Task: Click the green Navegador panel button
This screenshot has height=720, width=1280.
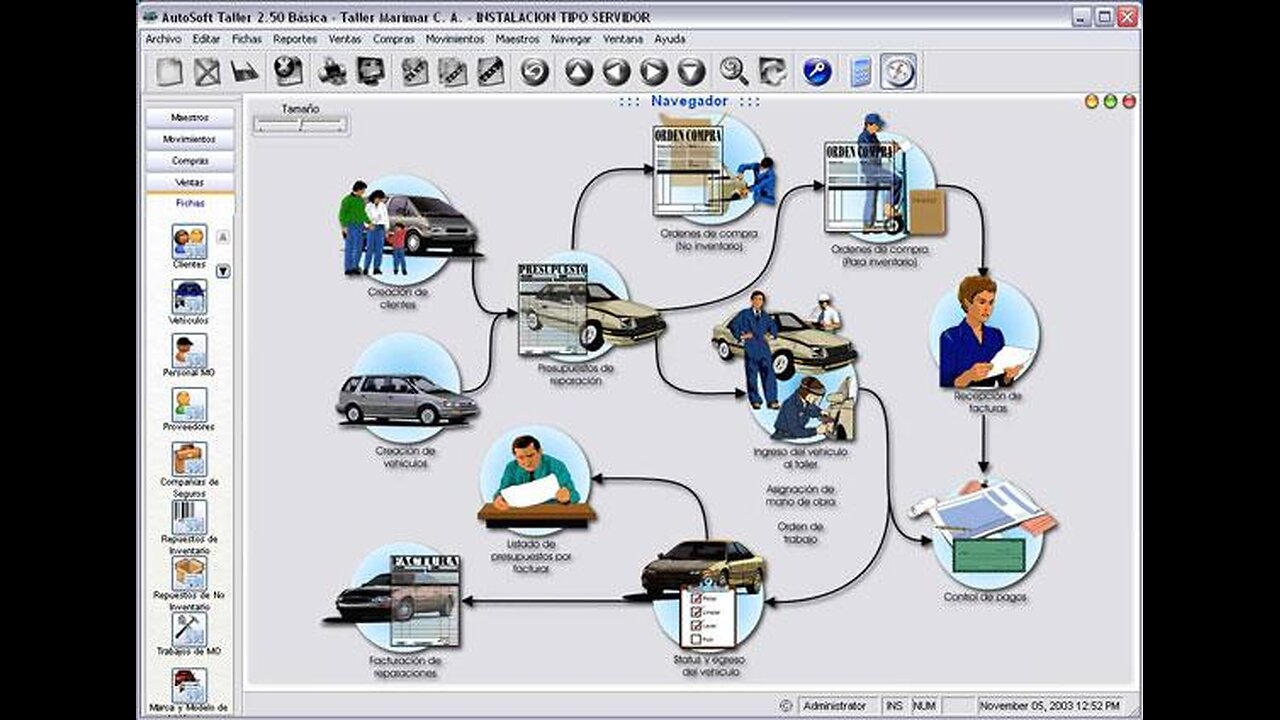Action: pos(1111,101)
